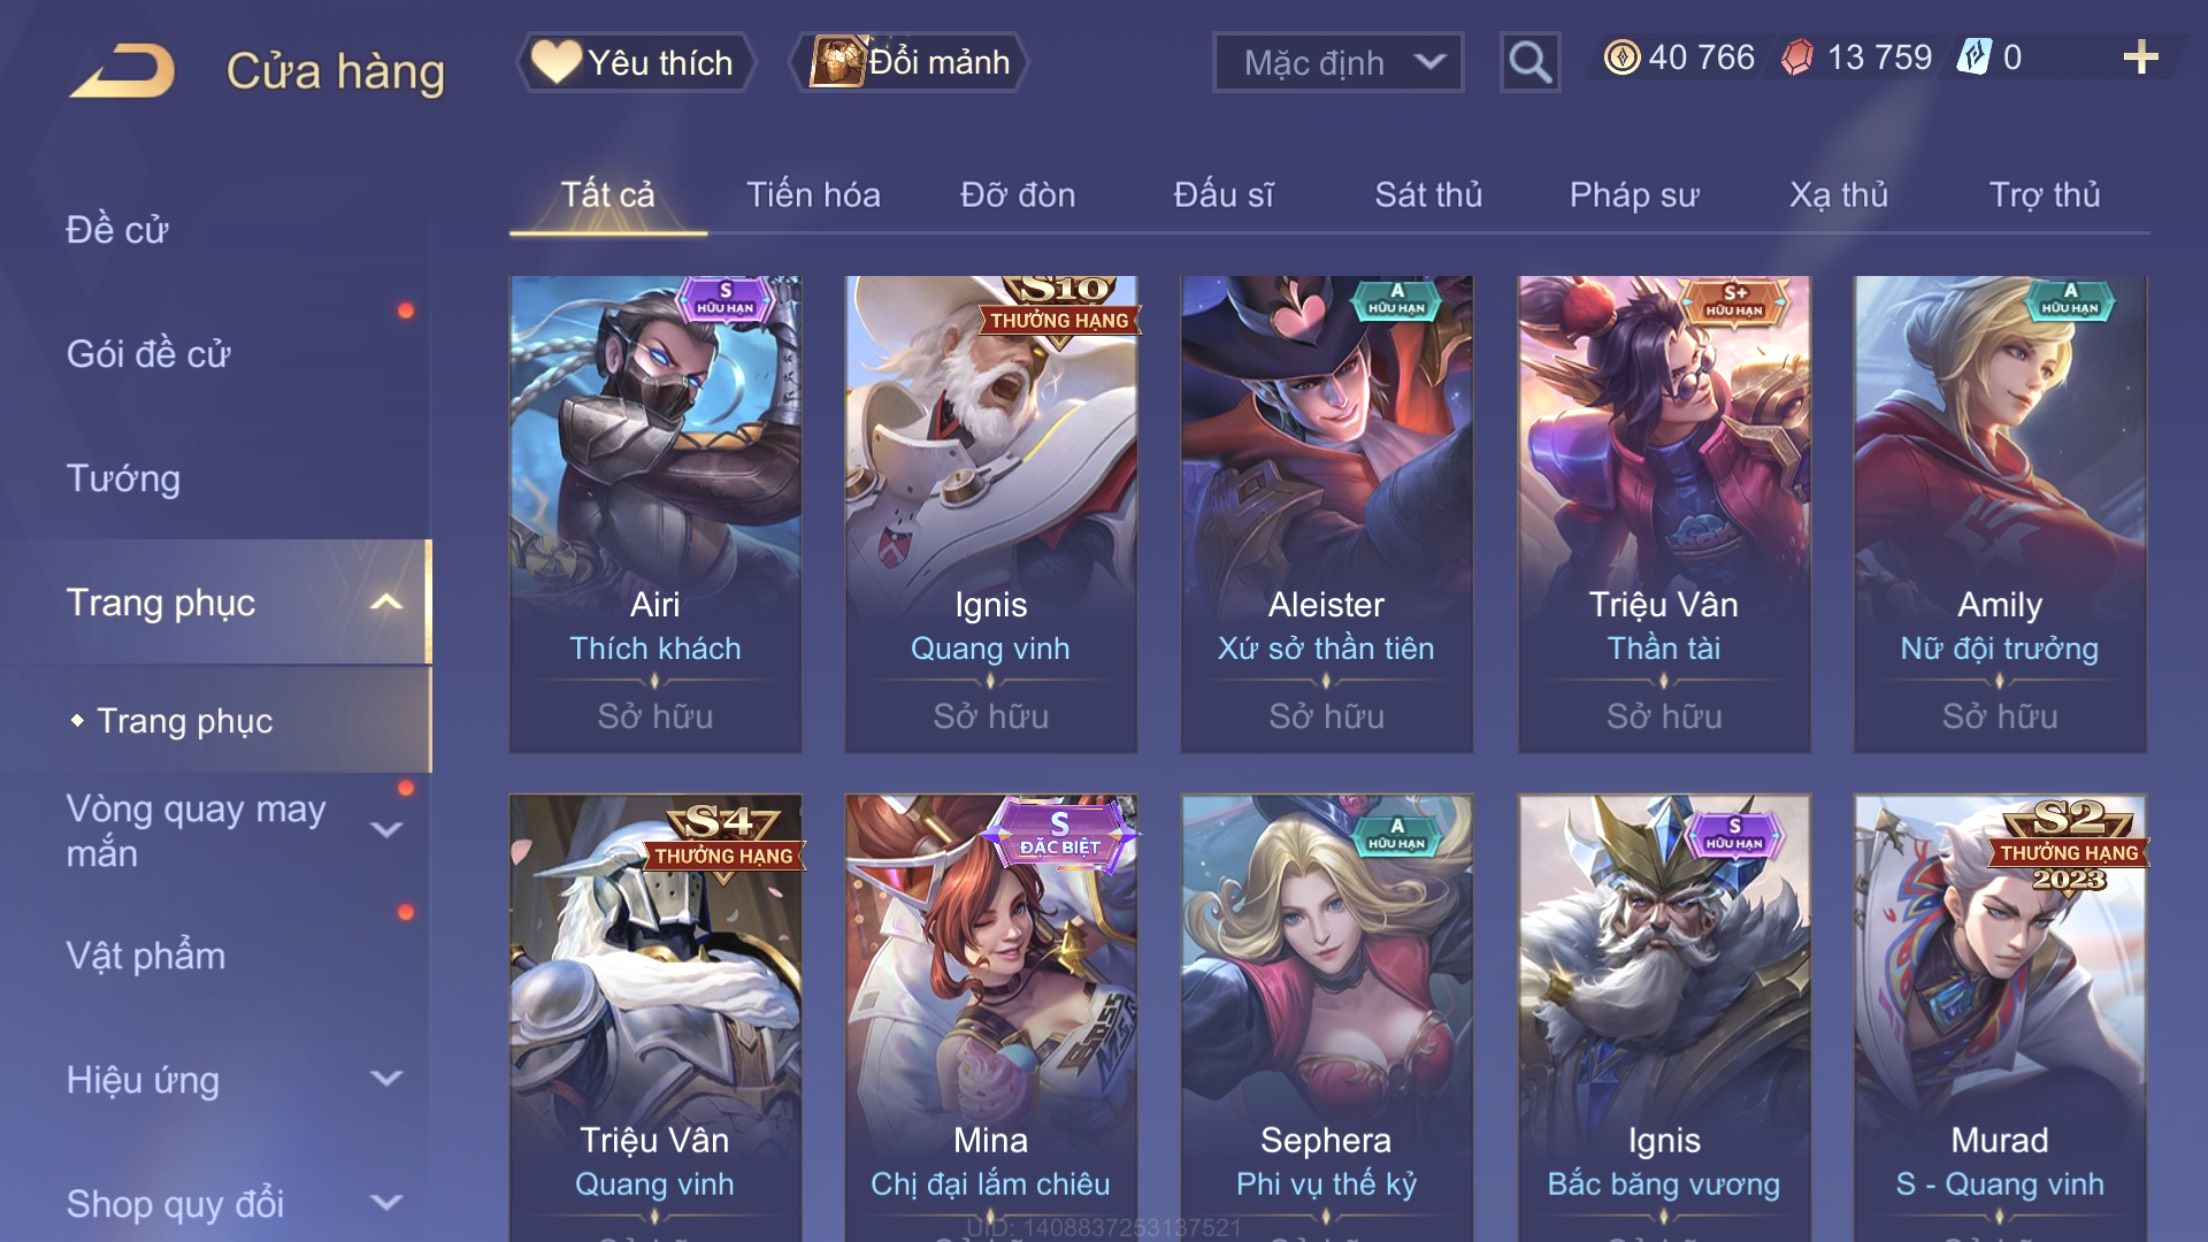Tap the plus icon to add currency
Screen dimensions: 2208x1242
click(2140, 58)
